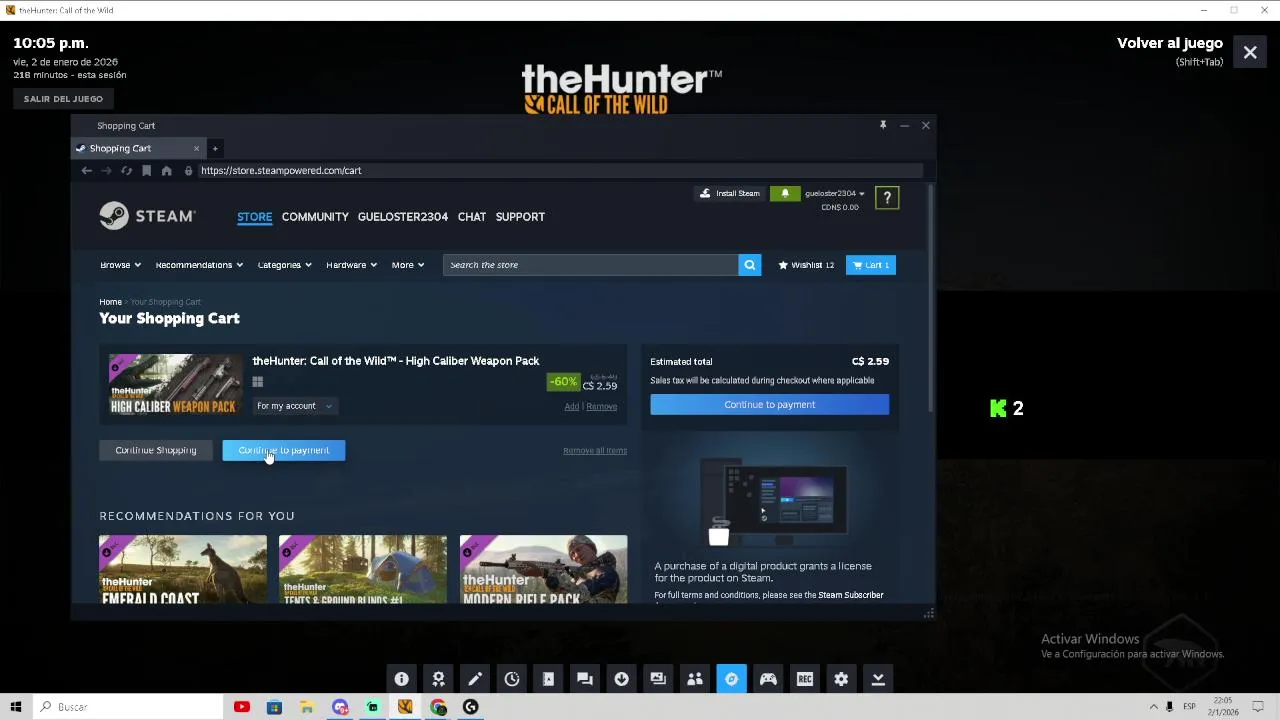Screen dimensions: 1280x720
Task: Expand the More dropdown
Action: (x=408, y=265)
